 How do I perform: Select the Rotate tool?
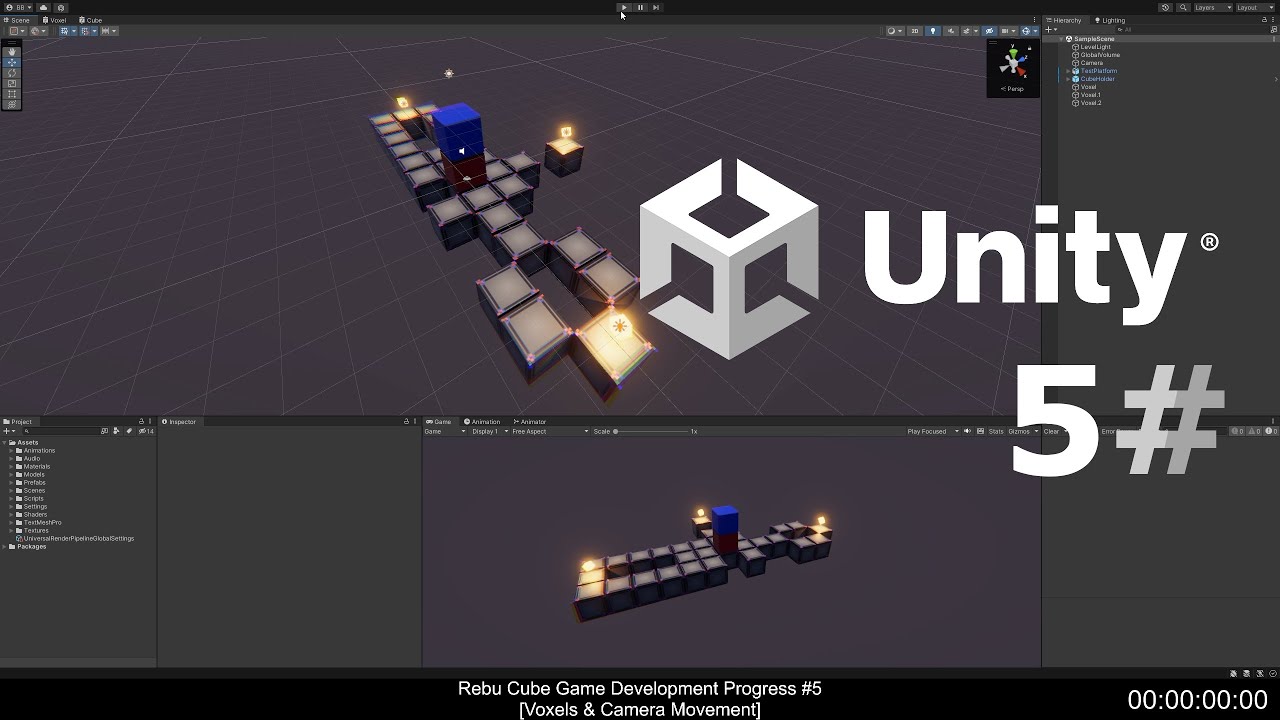(12, 73)
